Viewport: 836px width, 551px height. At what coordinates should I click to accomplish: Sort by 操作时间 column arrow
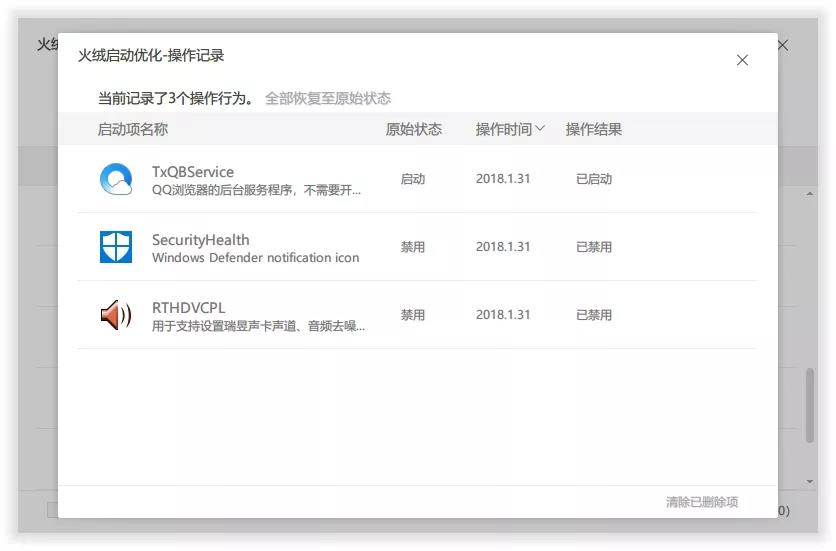pyautogui.click(x=540, y=129)
